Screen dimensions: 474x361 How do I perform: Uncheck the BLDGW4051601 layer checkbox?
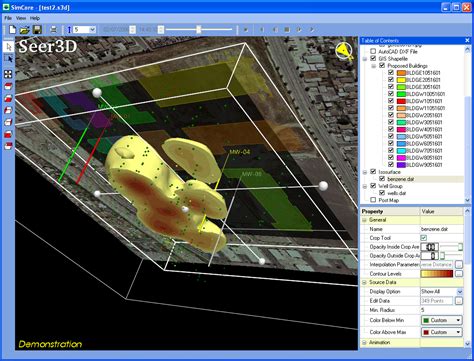point(391,129)
